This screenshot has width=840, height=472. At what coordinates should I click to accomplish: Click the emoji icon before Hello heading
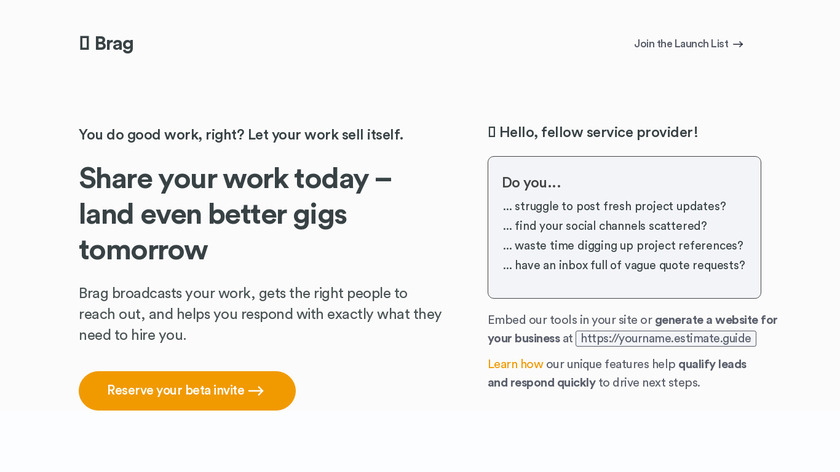[x=492, y=132]
